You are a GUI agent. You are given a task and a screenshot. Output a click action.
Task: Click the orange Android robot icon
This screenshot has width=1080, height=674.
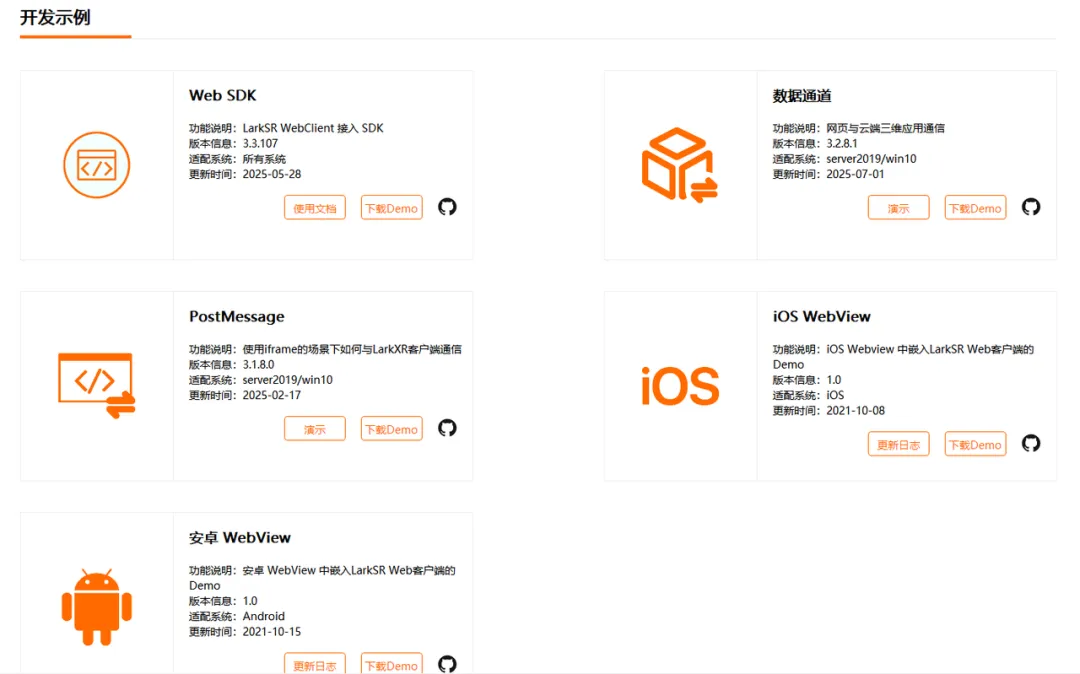coord(96,607)
